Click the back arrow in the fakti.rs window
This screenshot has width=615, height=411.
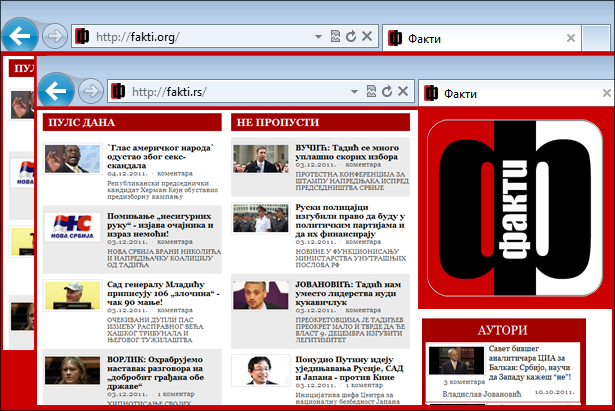57,91
